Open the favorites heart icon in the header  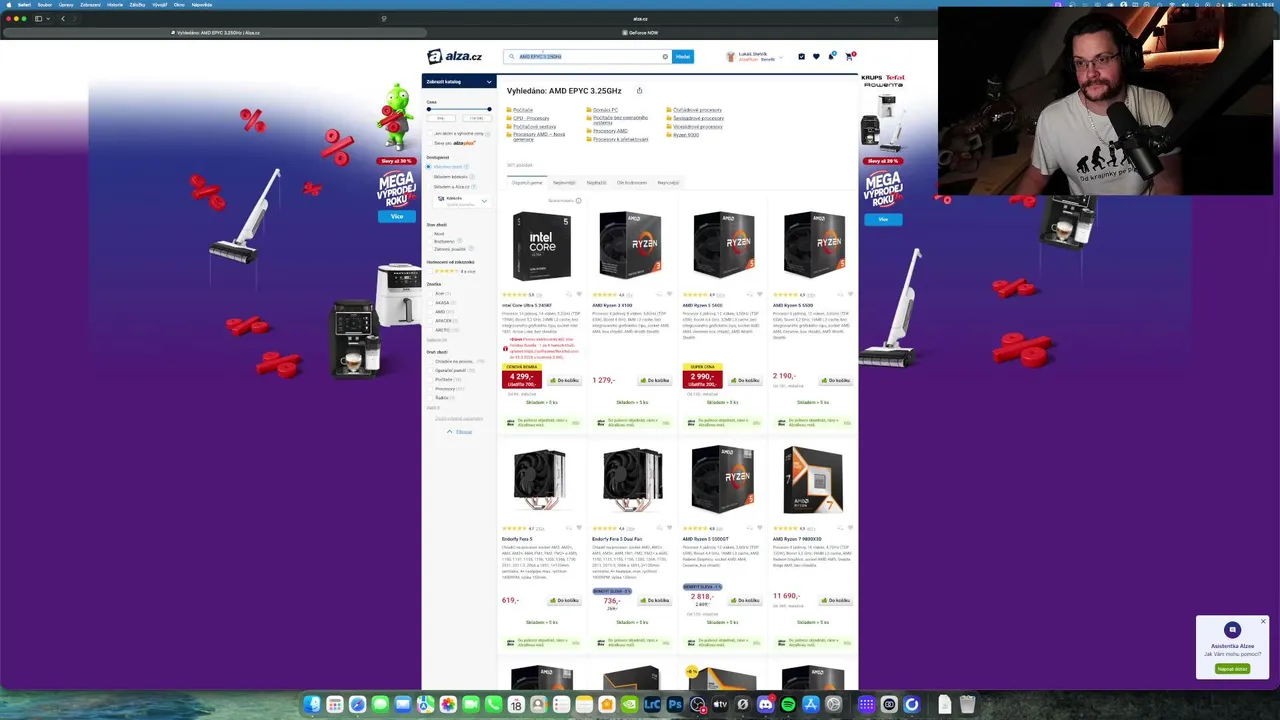pos(816,57)
